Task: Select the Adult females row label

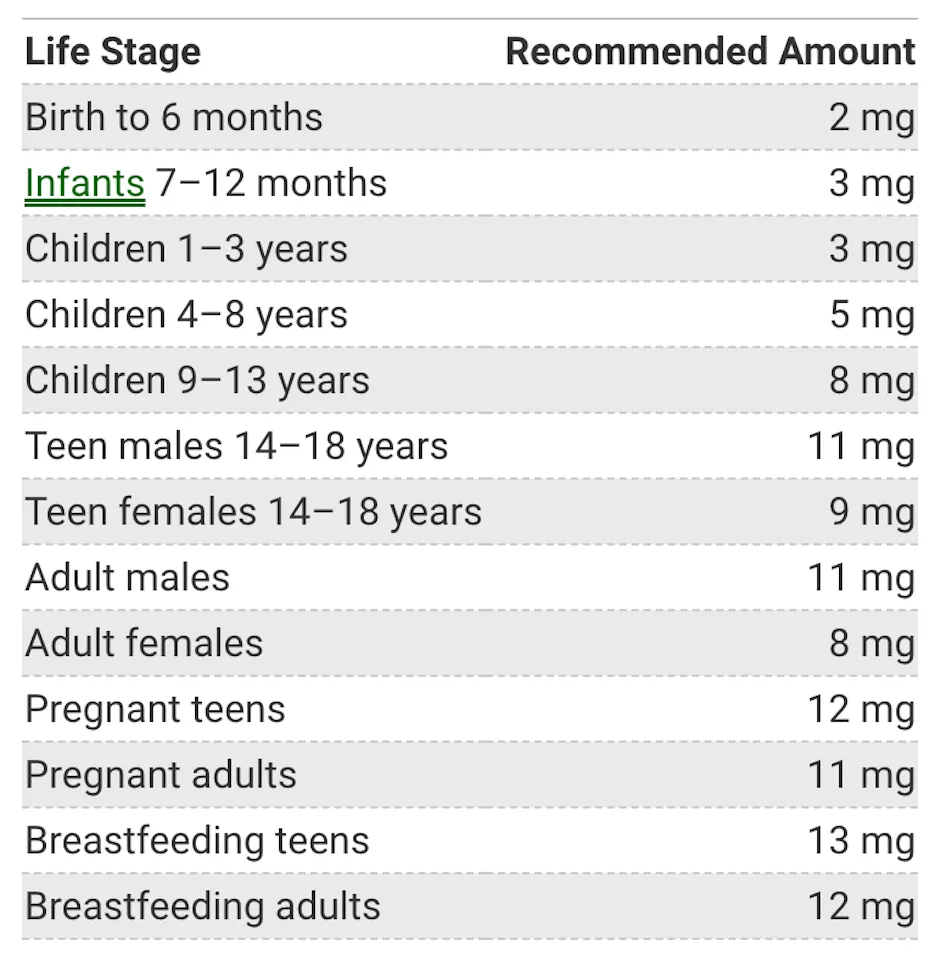Action: (144, 643)
